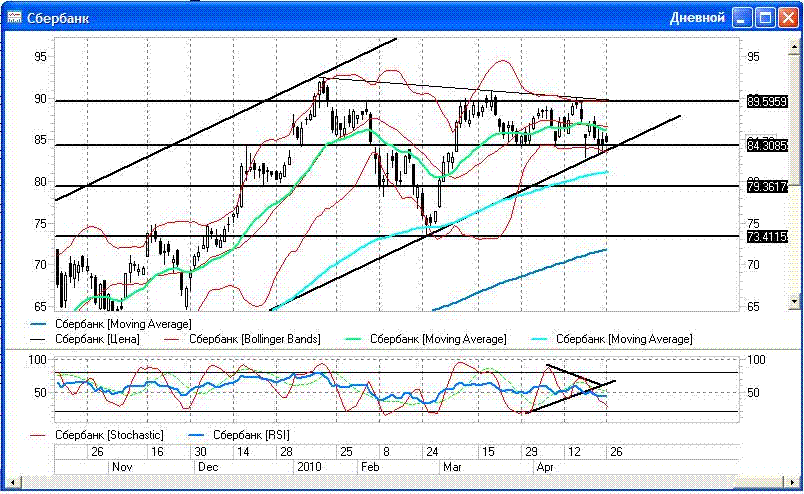This screenshot has height=494, width=804.
Task: Select the 84.3085 price level label
Action: [x=767, y=146]
